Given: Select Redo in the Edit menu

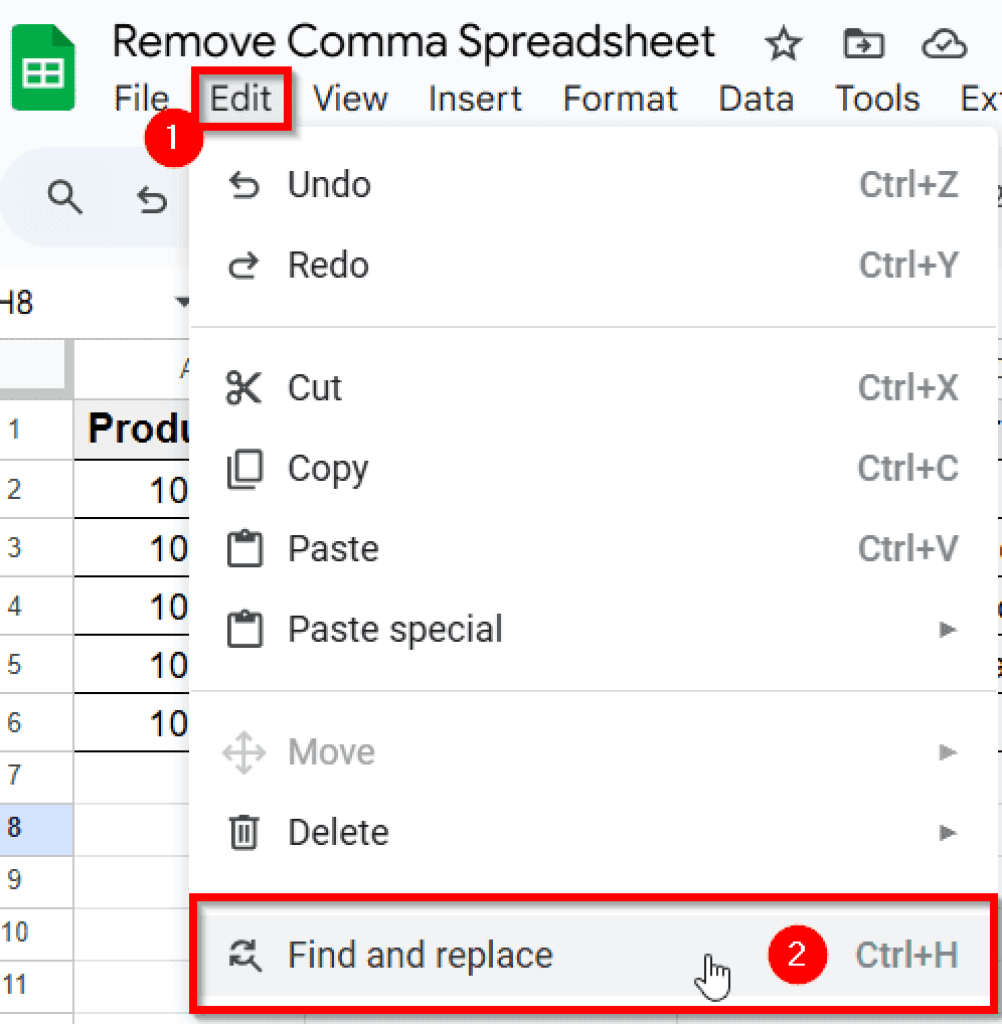Looking at the screenshot, I should [x=328, y=265].
